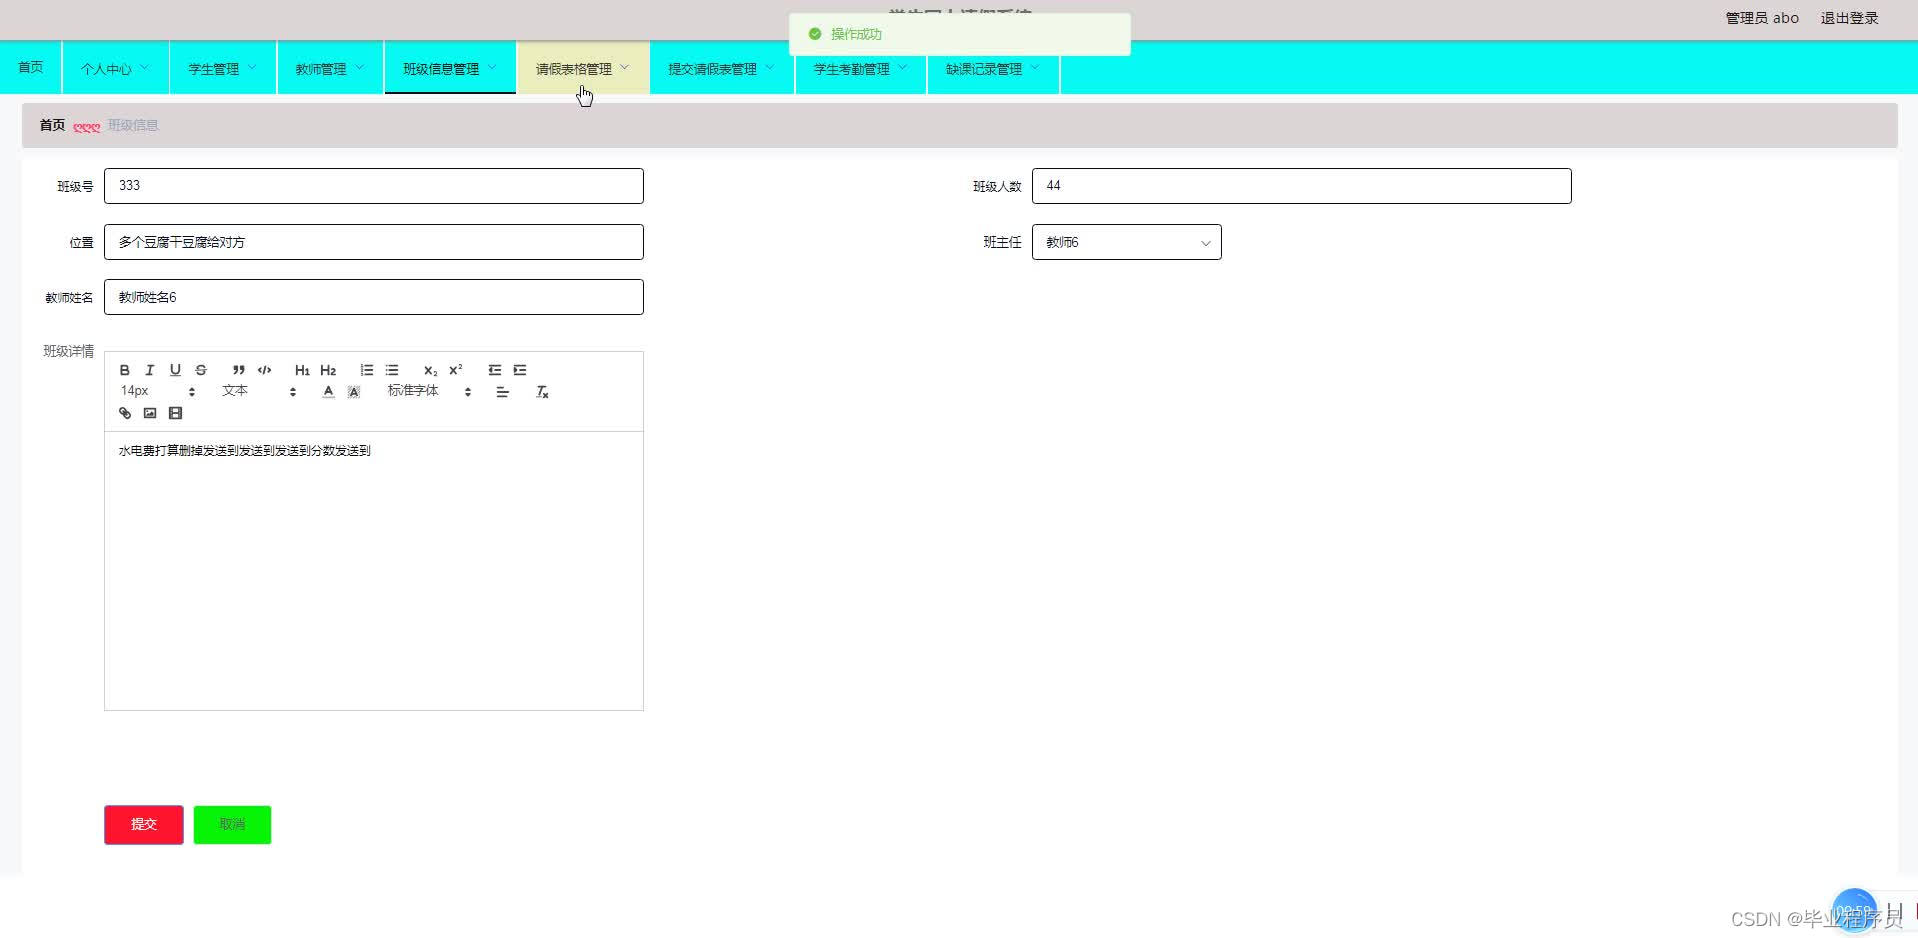Open the text alignment options
1918x938 pixels.
coord(503,392)
